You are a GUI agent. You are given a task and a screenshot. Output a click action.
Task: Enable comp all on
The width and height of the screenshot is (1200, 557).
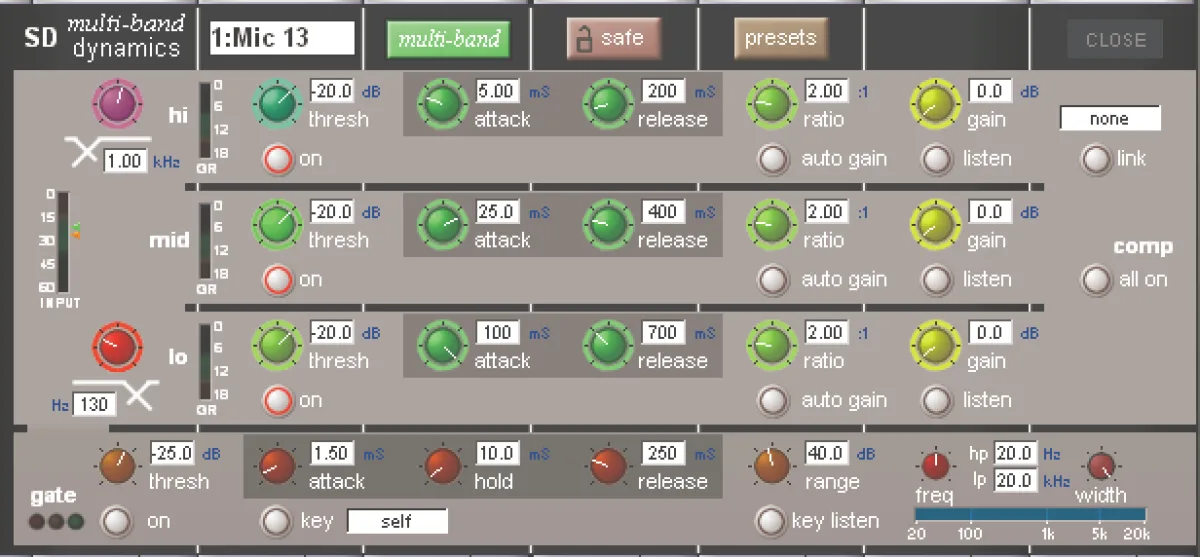1096,280
